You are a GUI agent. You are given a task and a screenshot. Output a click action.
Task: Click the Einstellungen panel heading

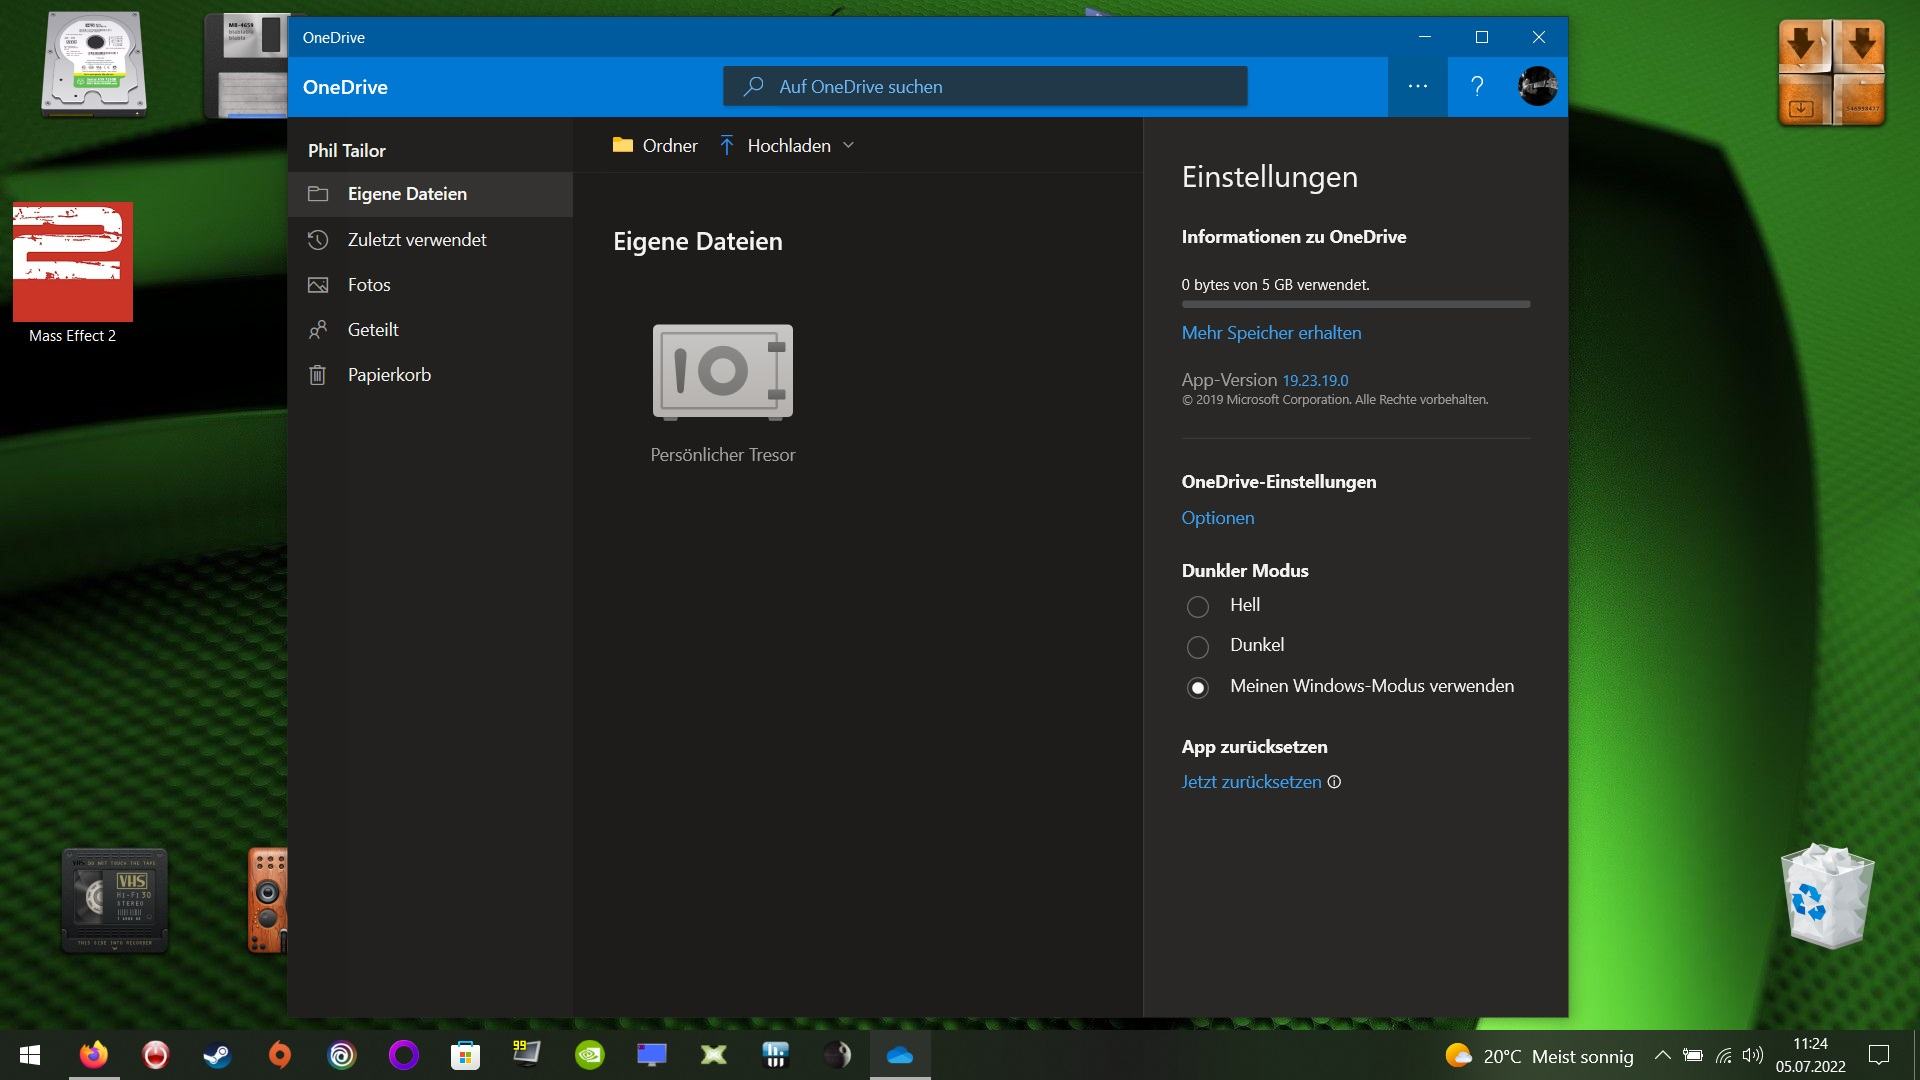(x=1269, y=178)
